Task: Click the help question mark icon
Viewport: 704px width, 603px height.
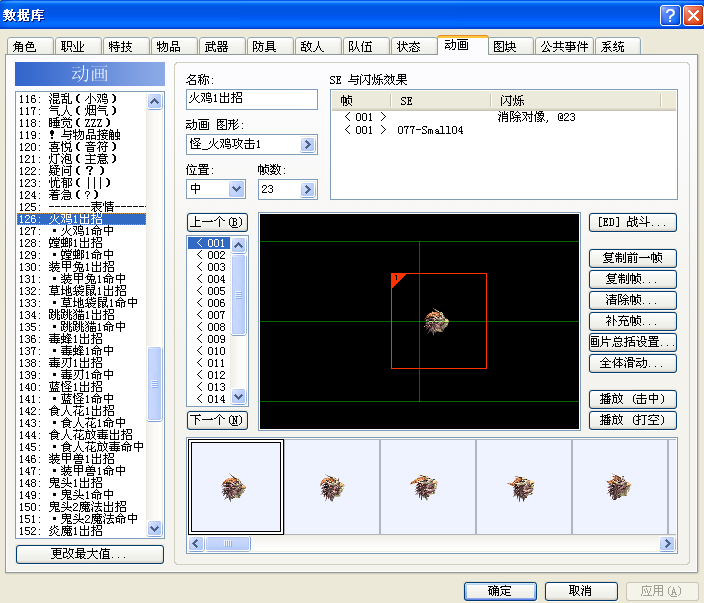Action: [670, 16]
